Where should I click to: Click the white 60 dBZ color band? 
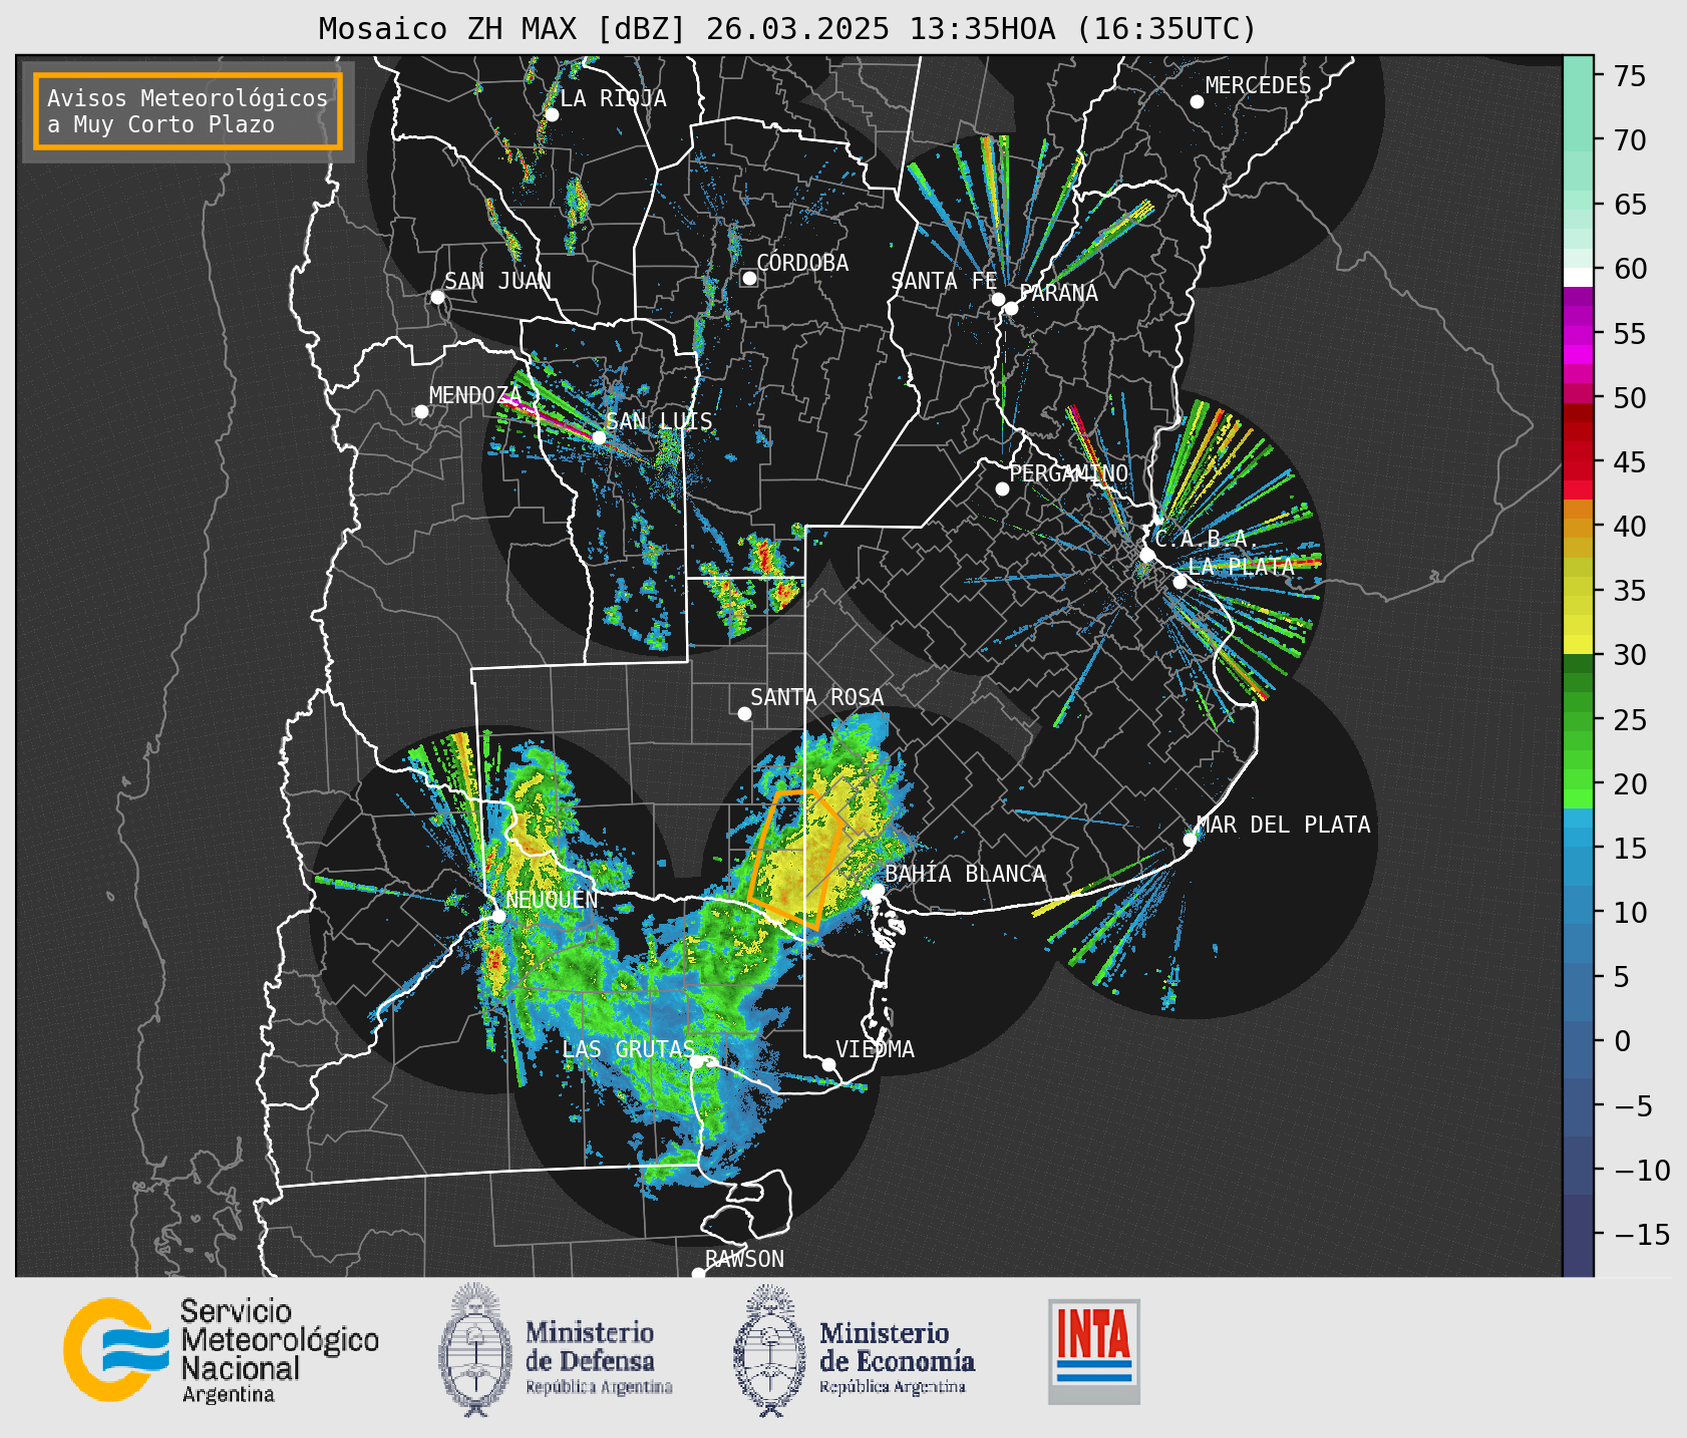click(1578, 277)
